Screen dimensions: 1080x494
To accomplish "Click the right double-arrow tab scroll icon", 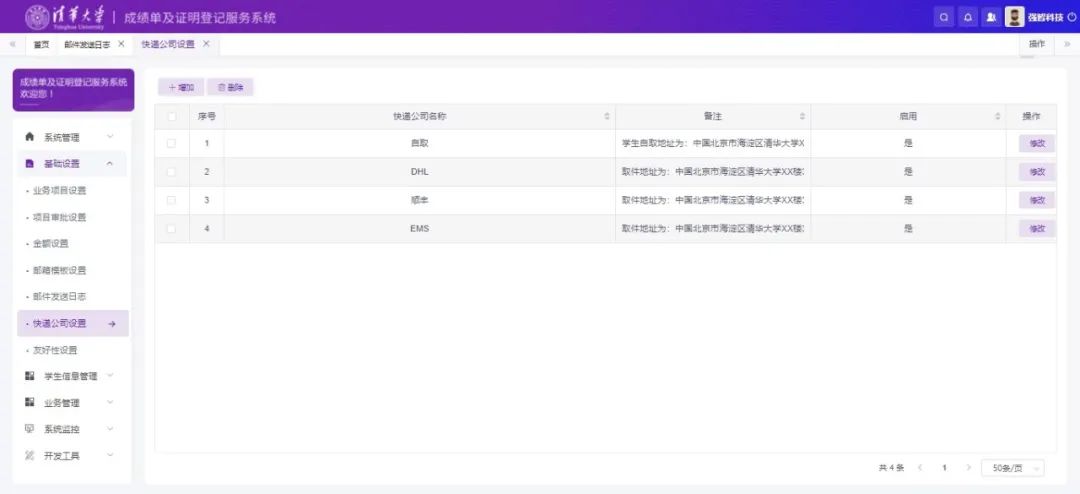I will pyautogui.click(x=1067, y=44).
